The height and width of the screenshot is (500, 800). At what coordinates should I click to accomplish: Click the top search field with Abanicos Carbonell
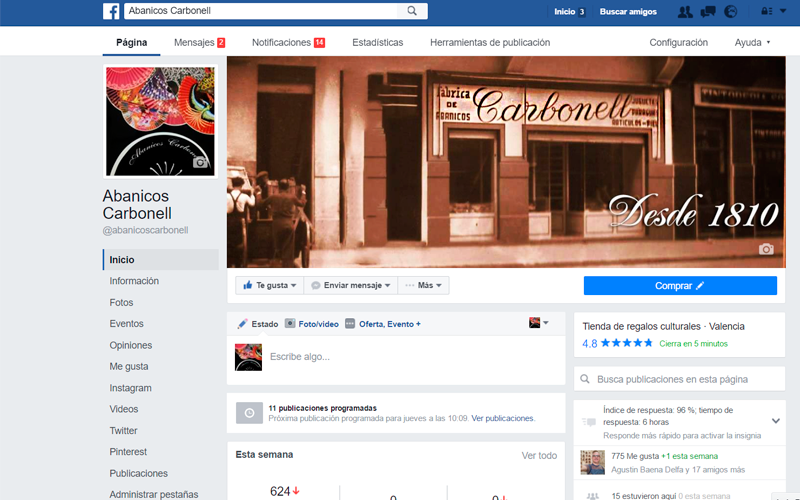click(261, 11)
